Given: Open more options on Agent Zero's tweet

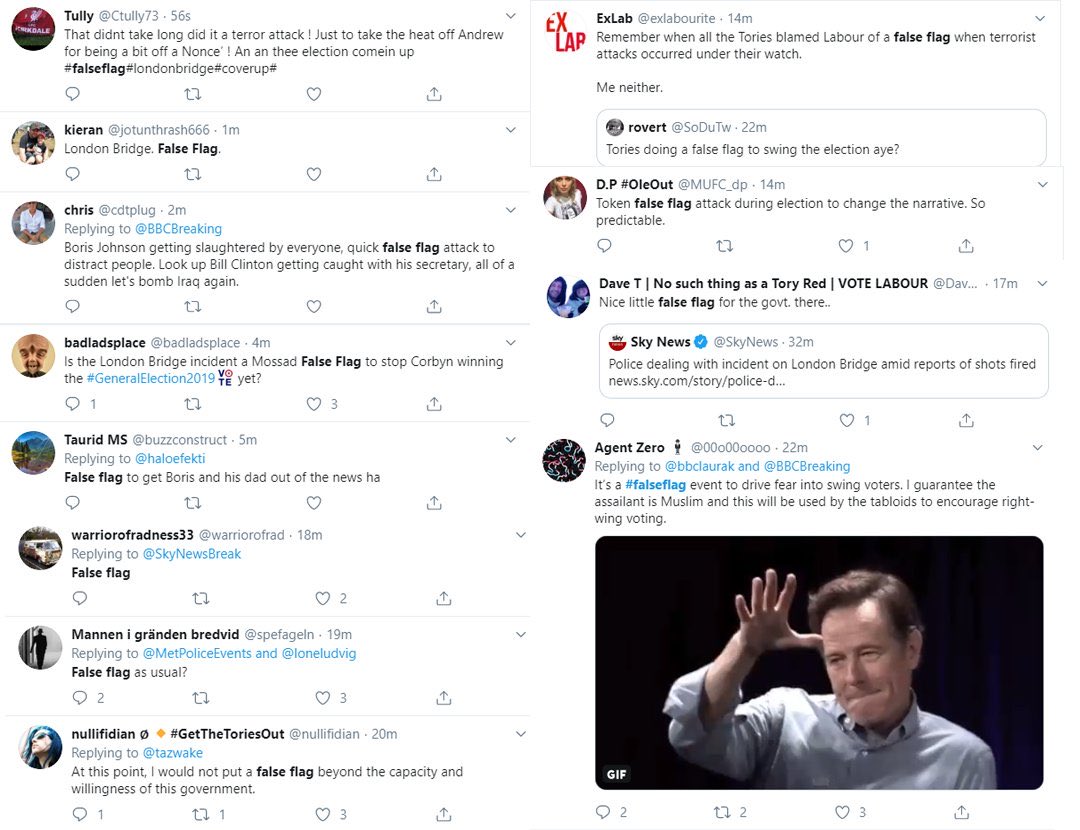Looking at the screenshot, I should pyautogui.click(x=1037, y=448).
